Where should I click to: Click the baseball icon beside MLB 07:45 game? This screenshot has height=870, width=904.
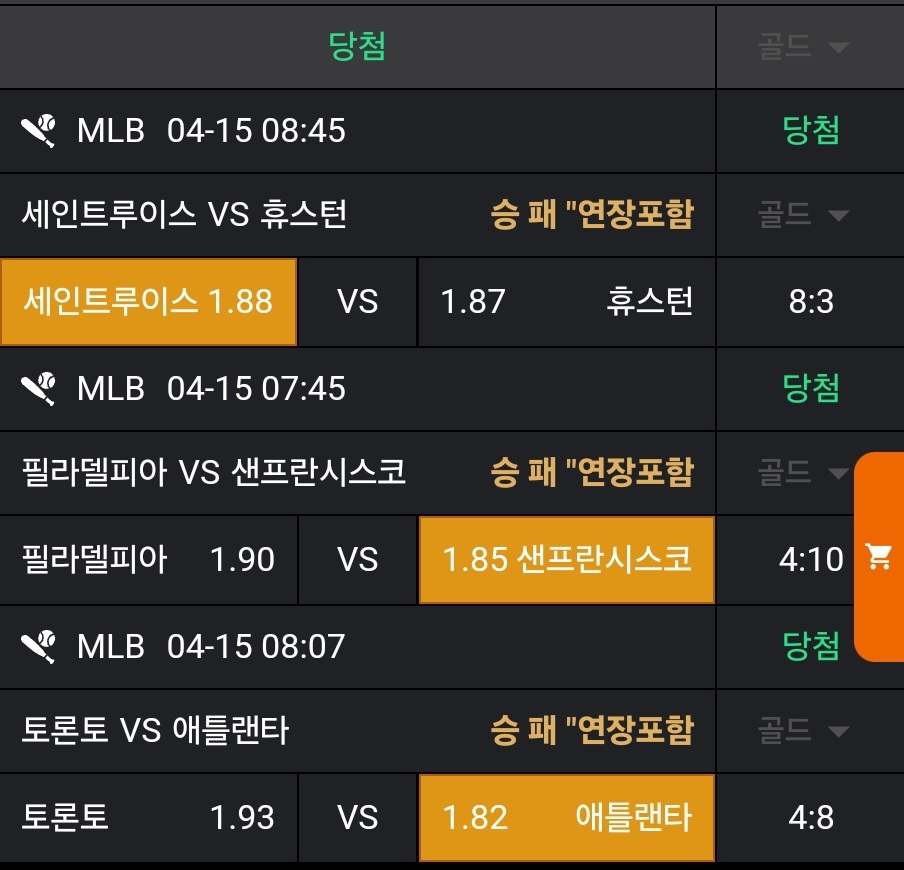pyautogui.click(x=39, y=388)
